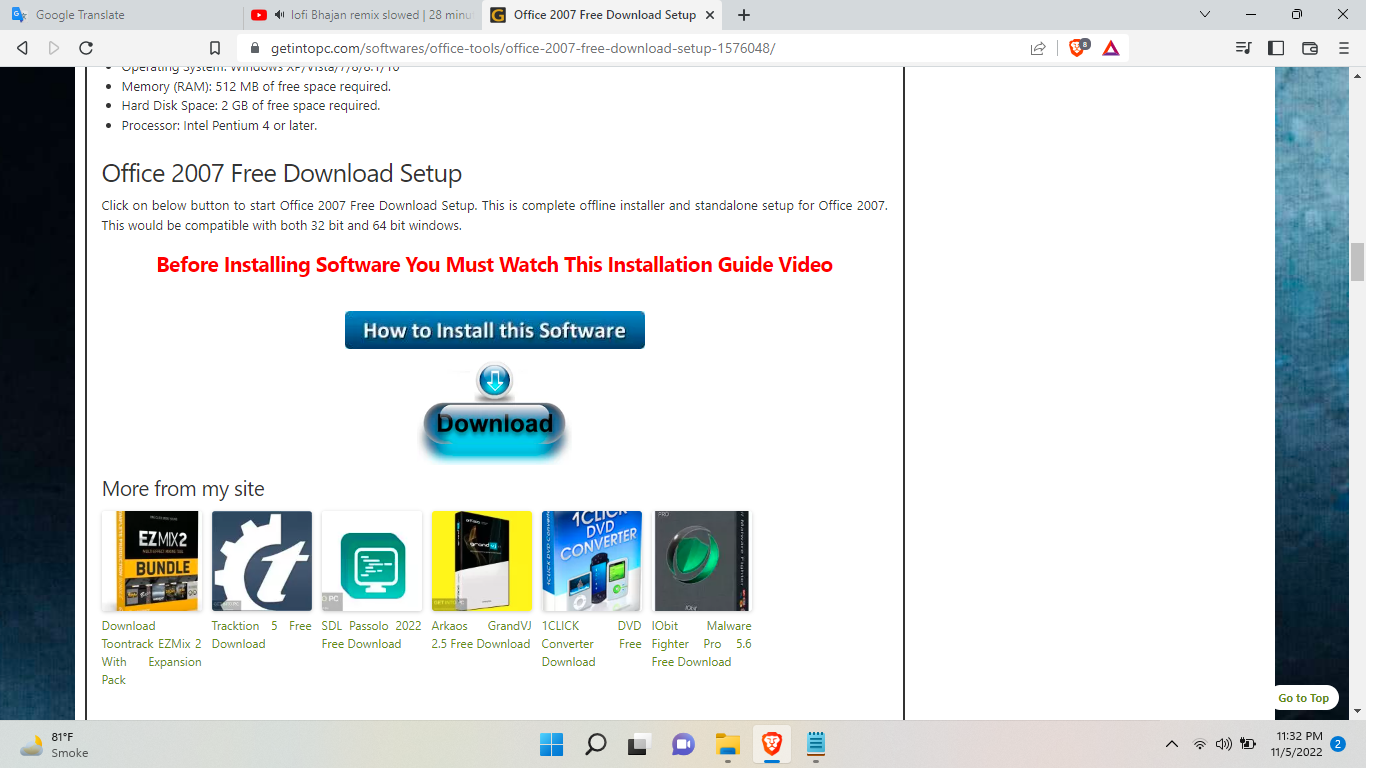Open the IObit Malware Fighter thumbnail
Image resolution: width=1374 pixels, height=776 pixels.
point(702,561)
